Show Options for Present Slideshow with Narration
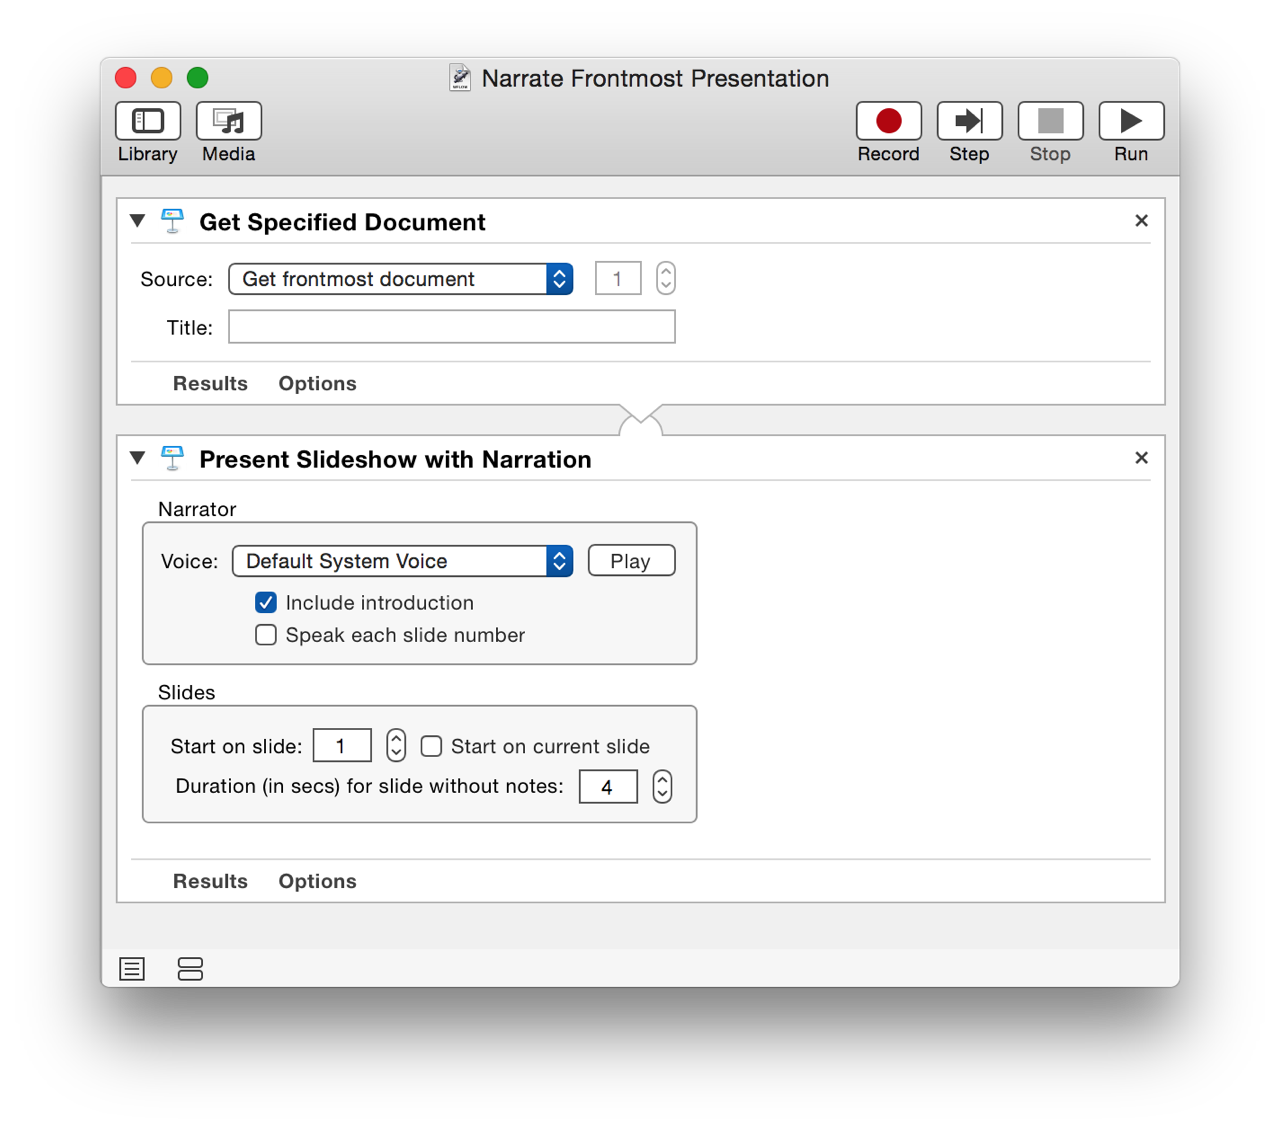The image size is (1280, 1131). click(317, 881)
